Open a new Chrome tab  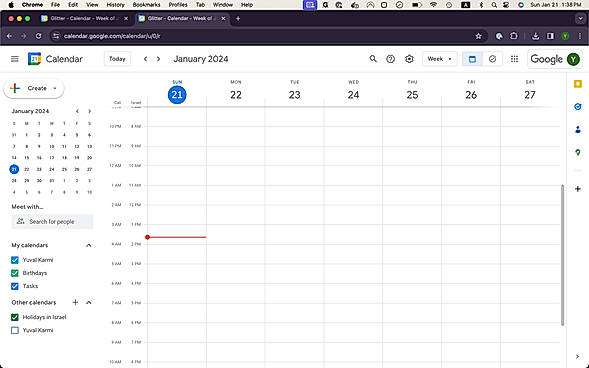(x=238, y=18)
